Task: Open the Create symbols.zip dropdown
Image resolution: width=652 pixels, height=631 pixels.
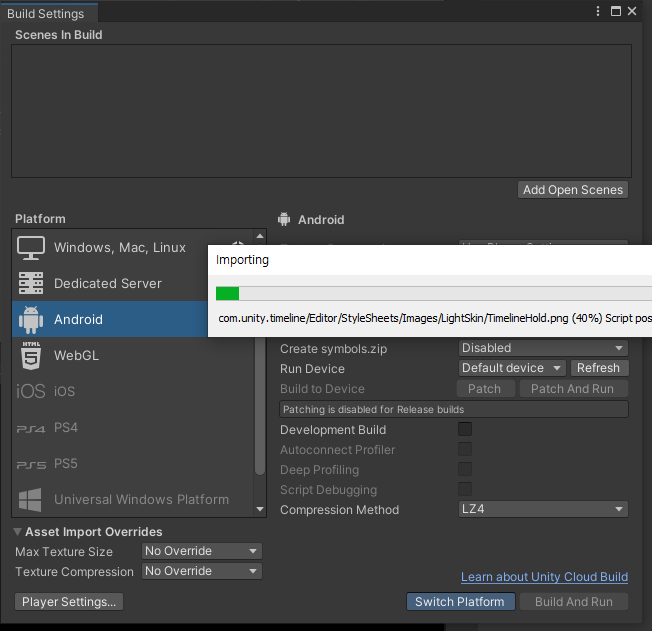Action: (x=543, y=348)
